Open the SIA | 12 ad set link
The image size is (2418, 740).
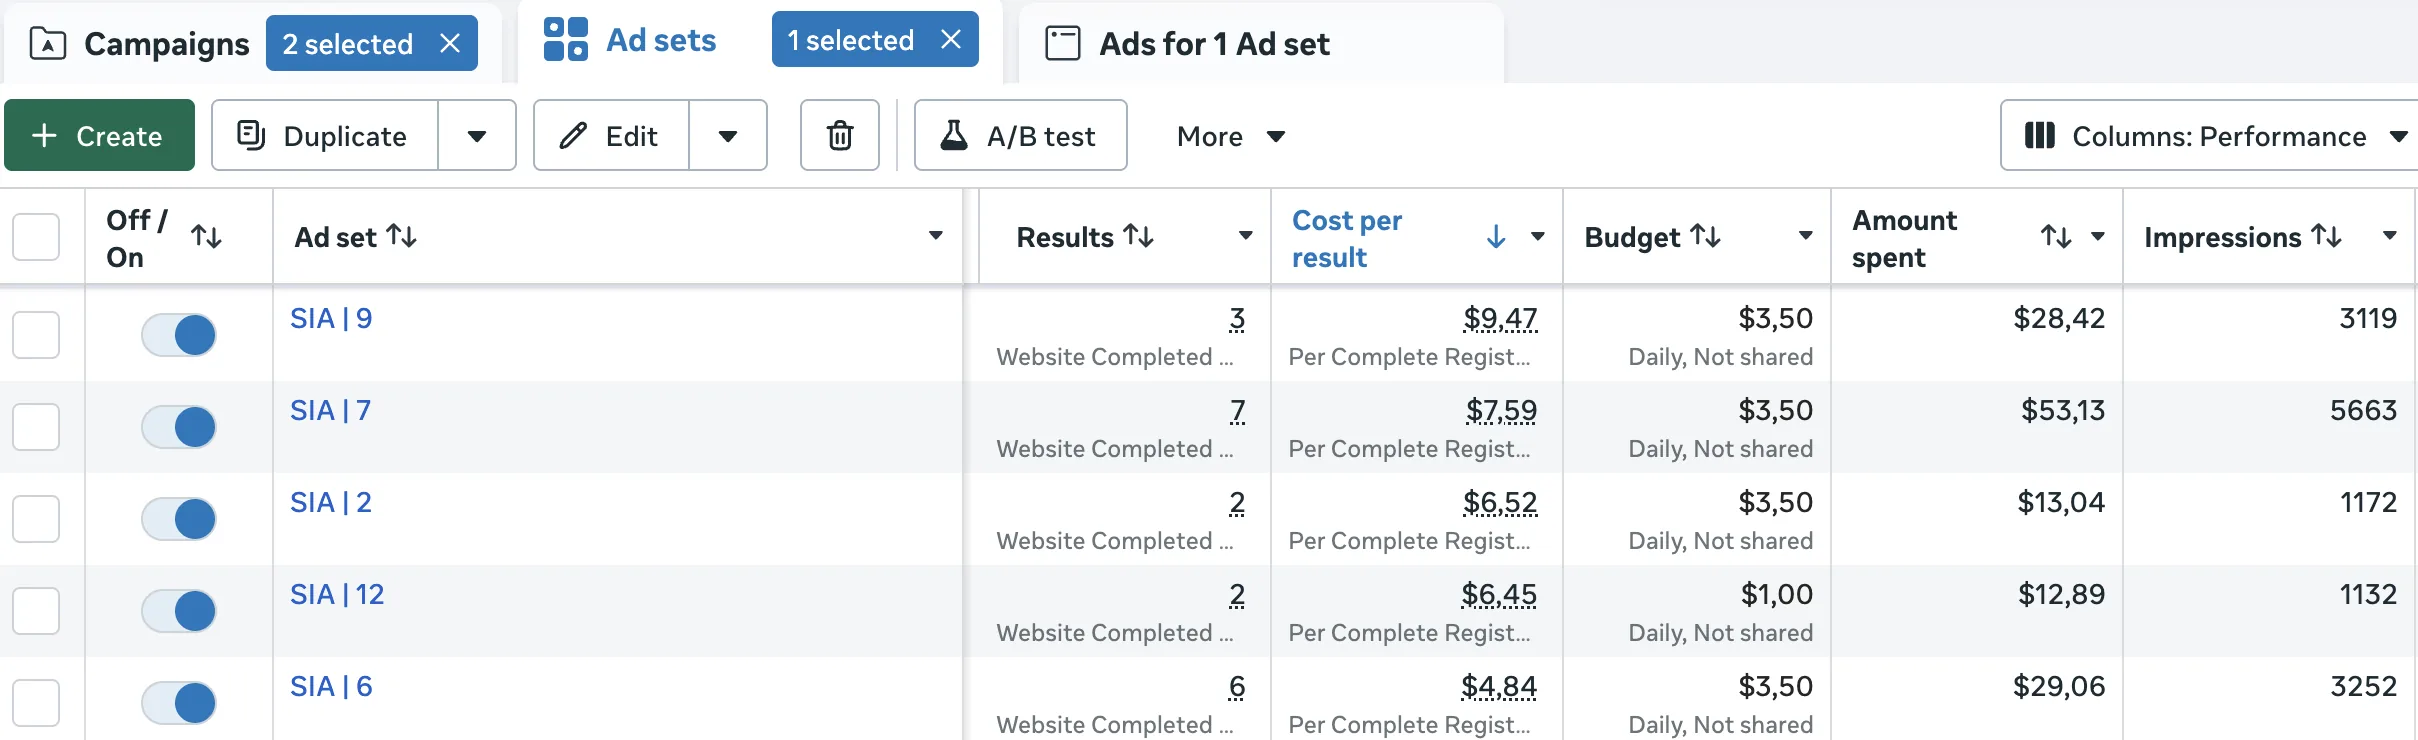coord(337,594)
